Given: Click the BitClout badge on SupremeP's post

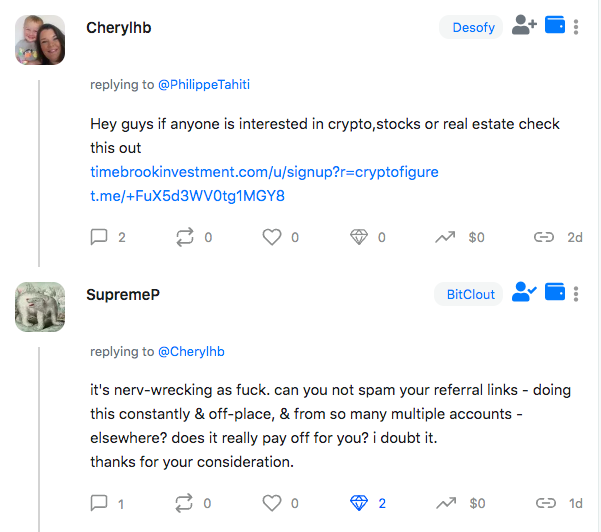Looking at the screenshot, I should click(x=470, y=294).
